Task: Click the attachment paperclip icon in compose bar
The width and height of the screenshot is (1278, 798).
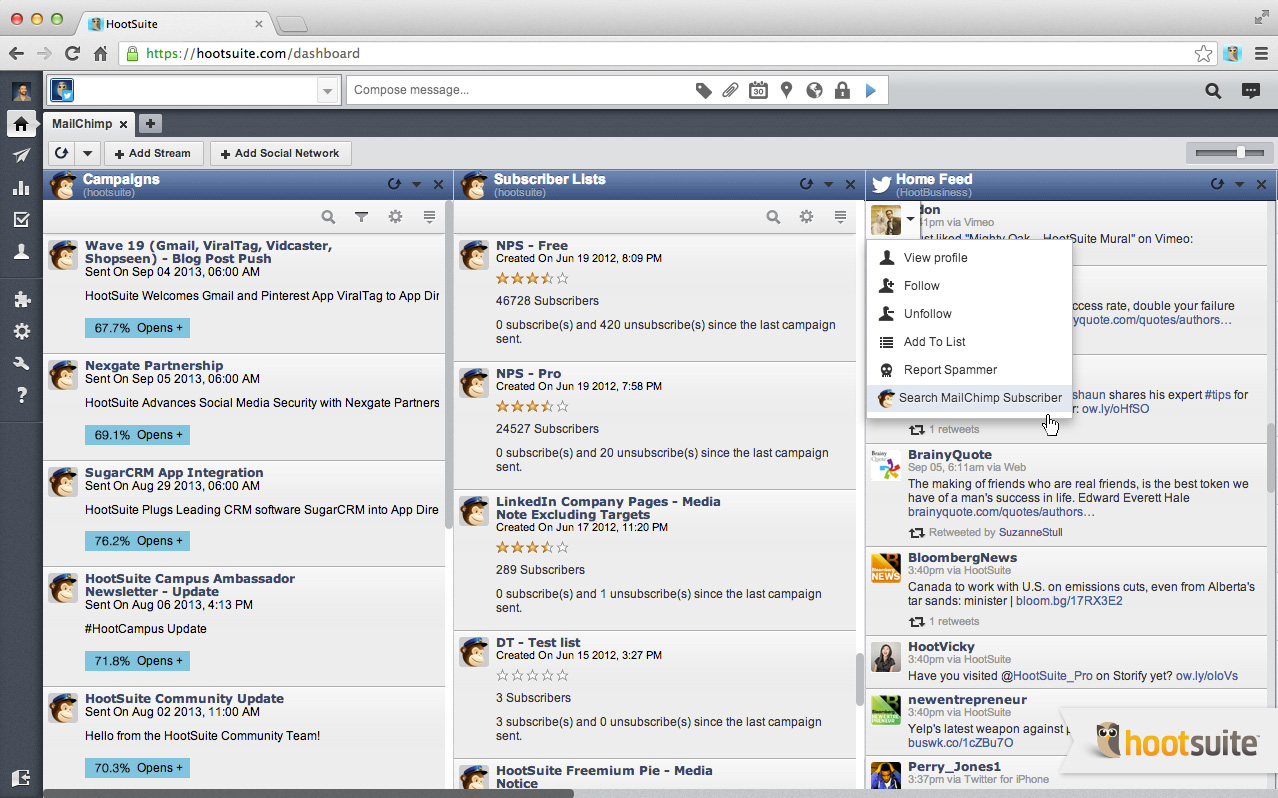Action: pyautogui.click(x=731, y=91)
